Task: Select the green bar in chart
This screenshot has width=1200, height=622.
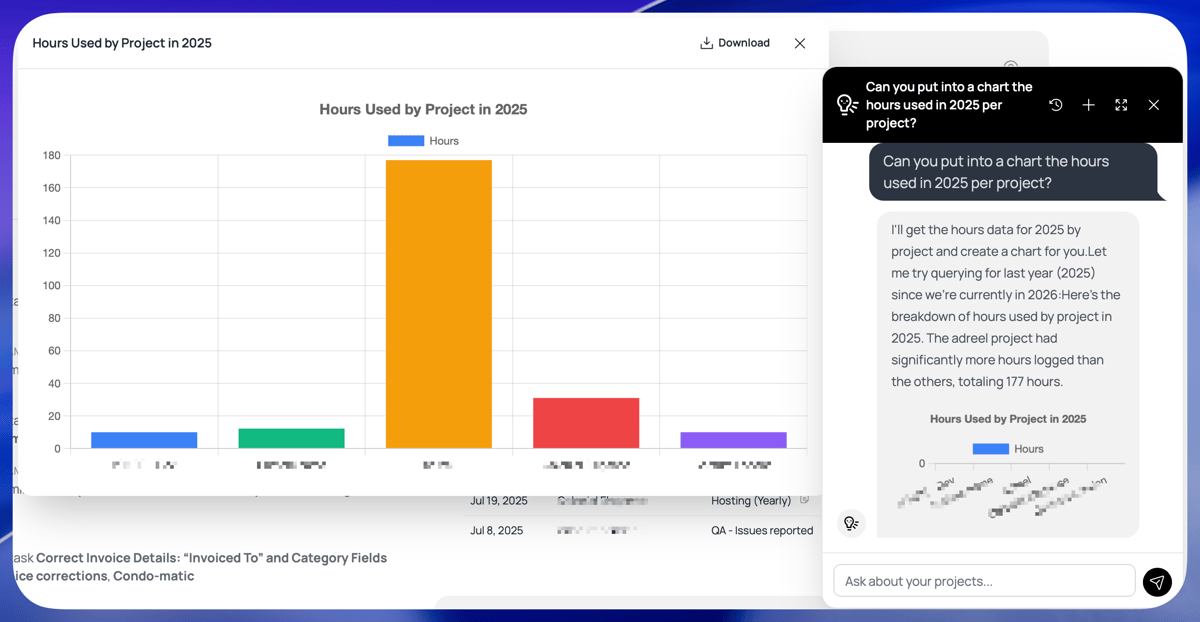Action: (292, 438)
